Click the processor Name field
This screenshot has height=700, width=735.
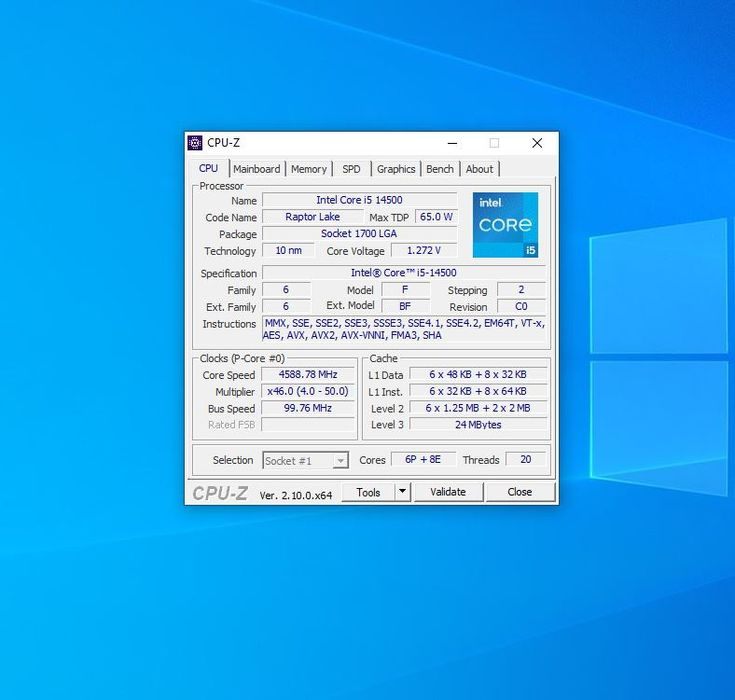pos(359,200)
